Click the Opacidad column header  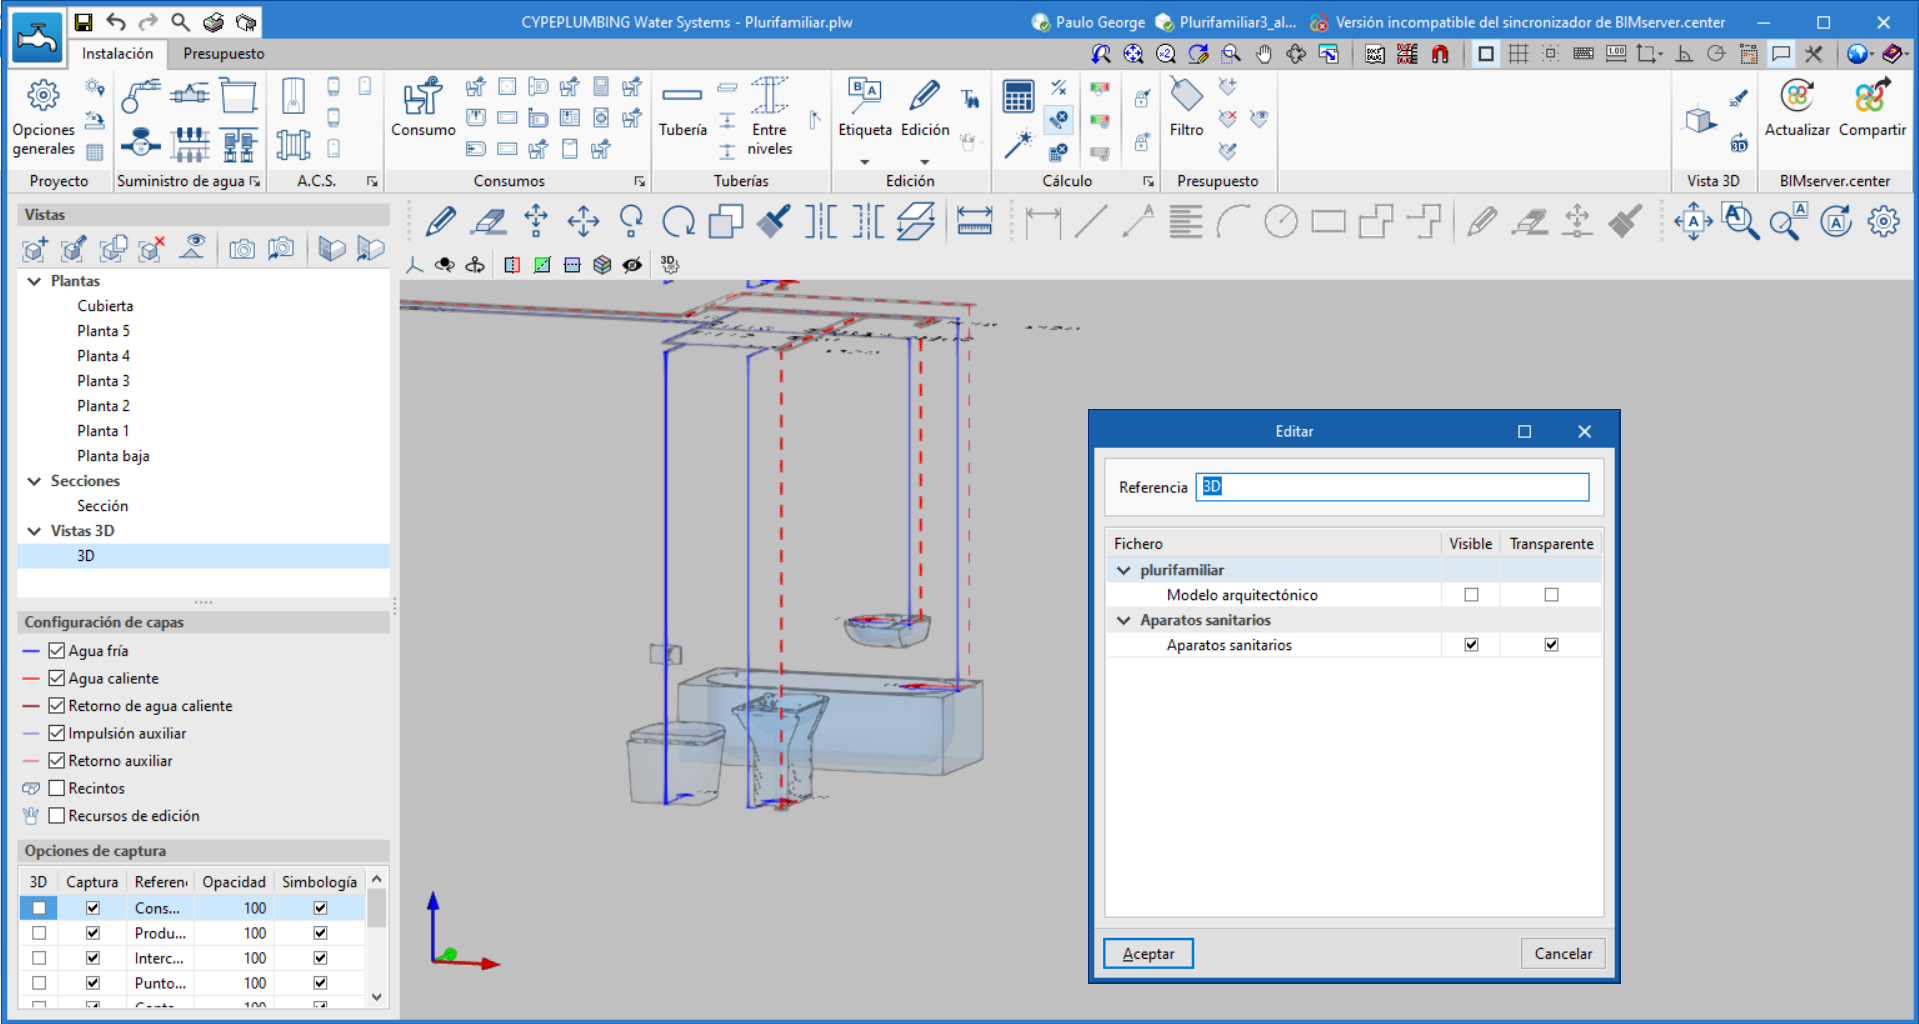(234, 882)
